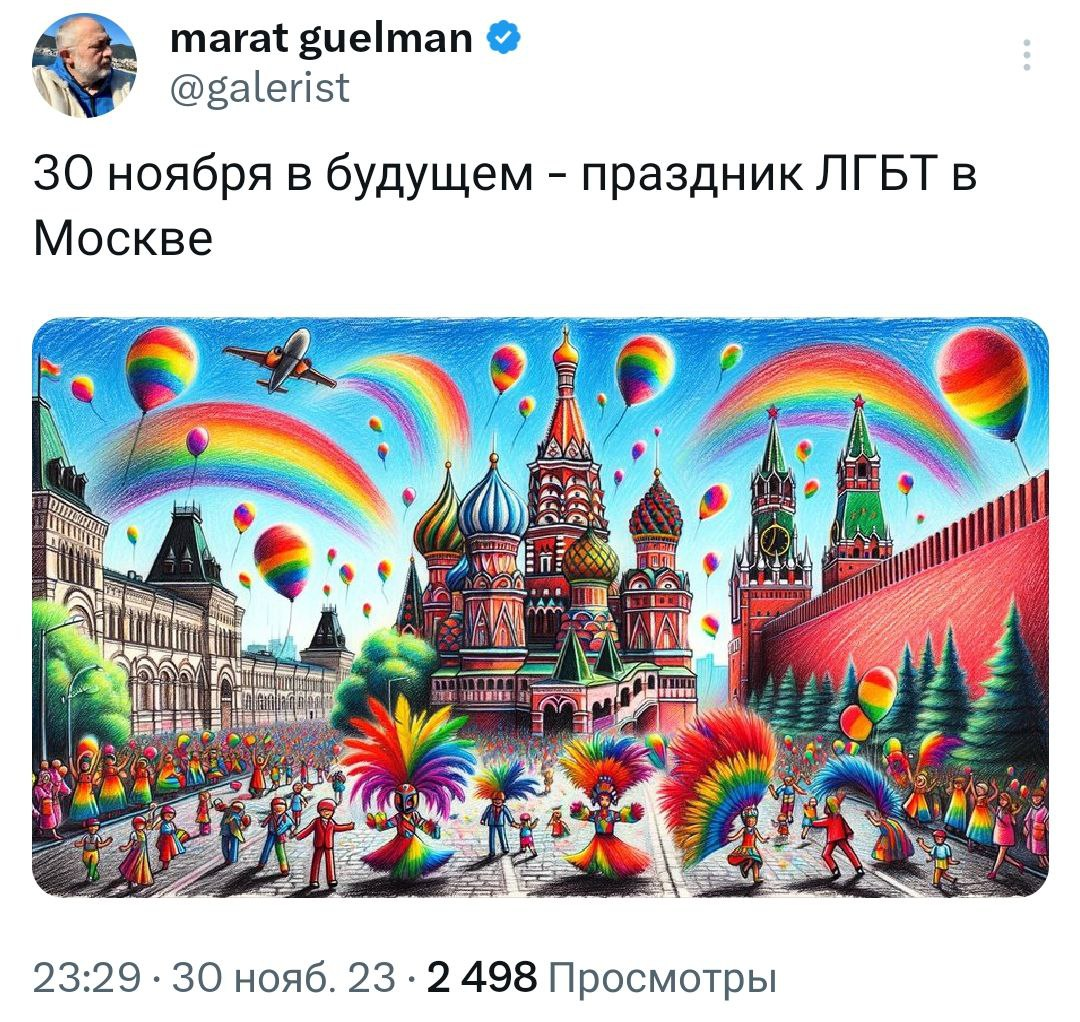Click the word Просмотры

[663, 977]
